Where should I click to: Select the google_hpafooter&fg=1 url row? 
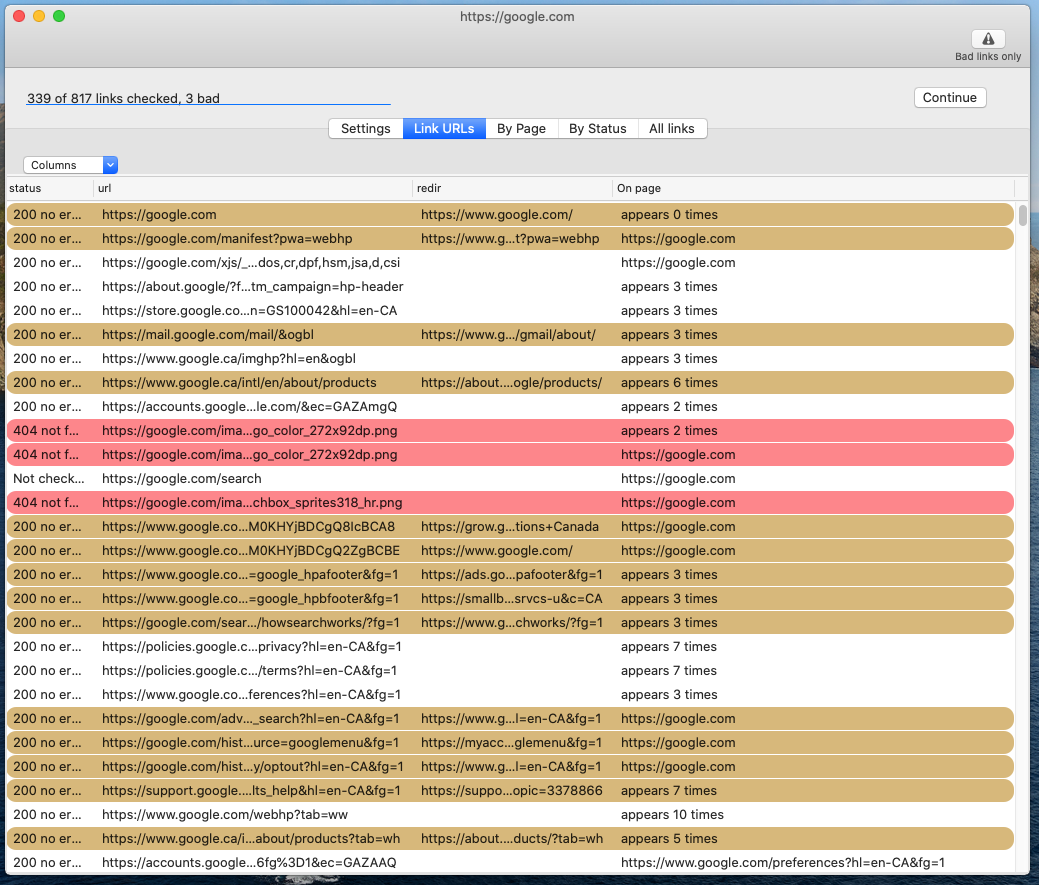point(510,574)
